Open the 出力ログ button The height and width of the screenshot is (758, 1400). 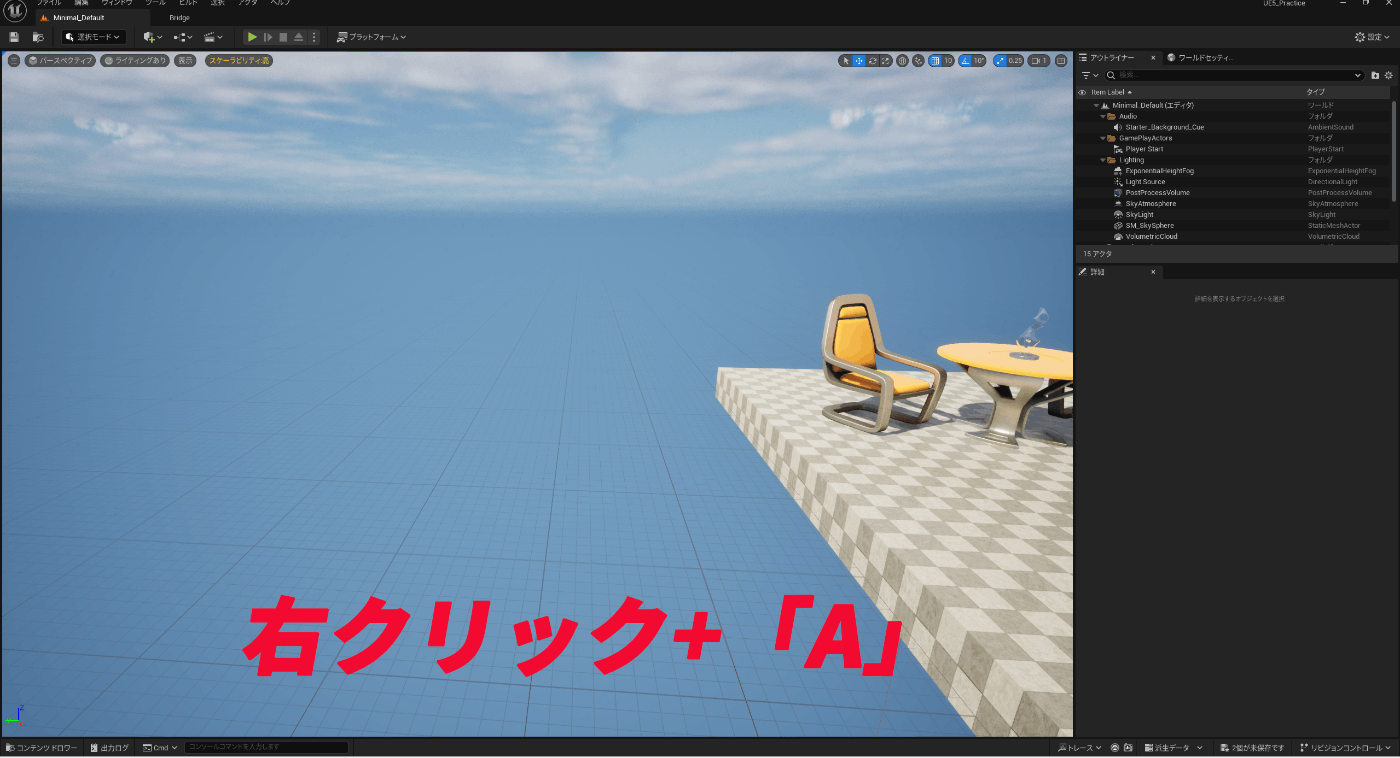click(109, 747)
